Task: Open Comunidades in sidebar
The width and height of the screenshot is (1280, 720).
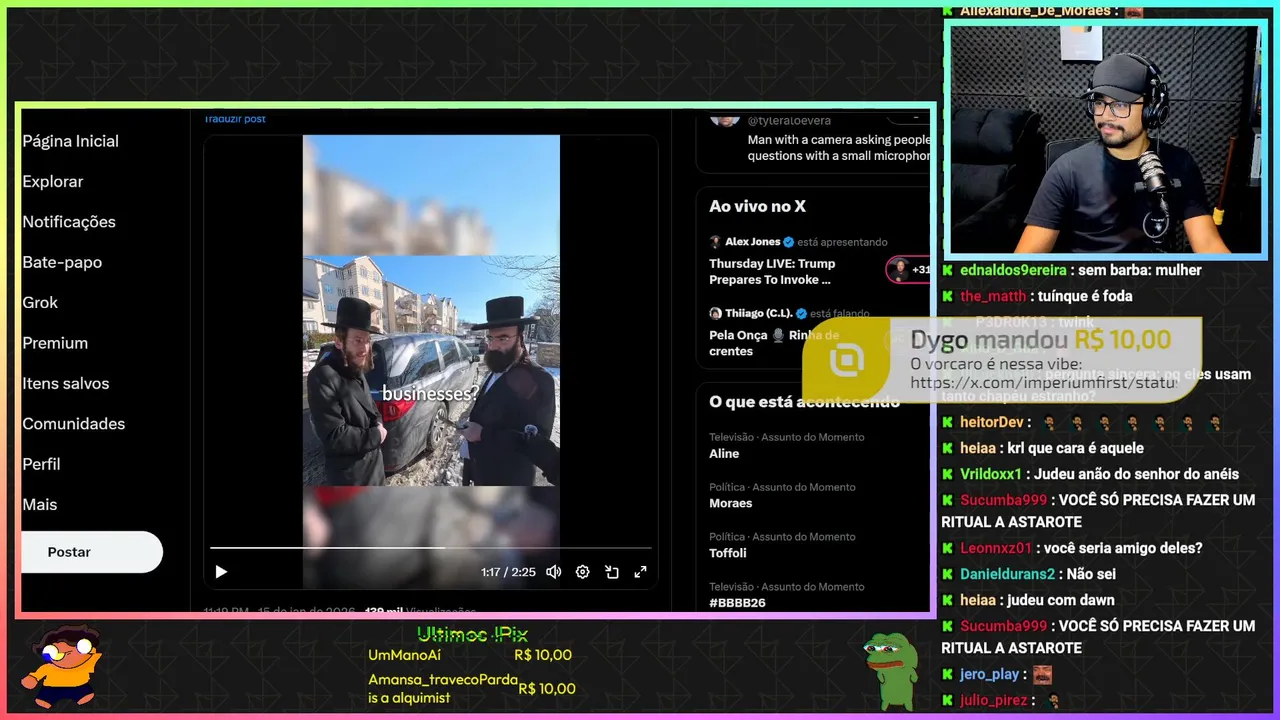Action: [x=74, y=424]
